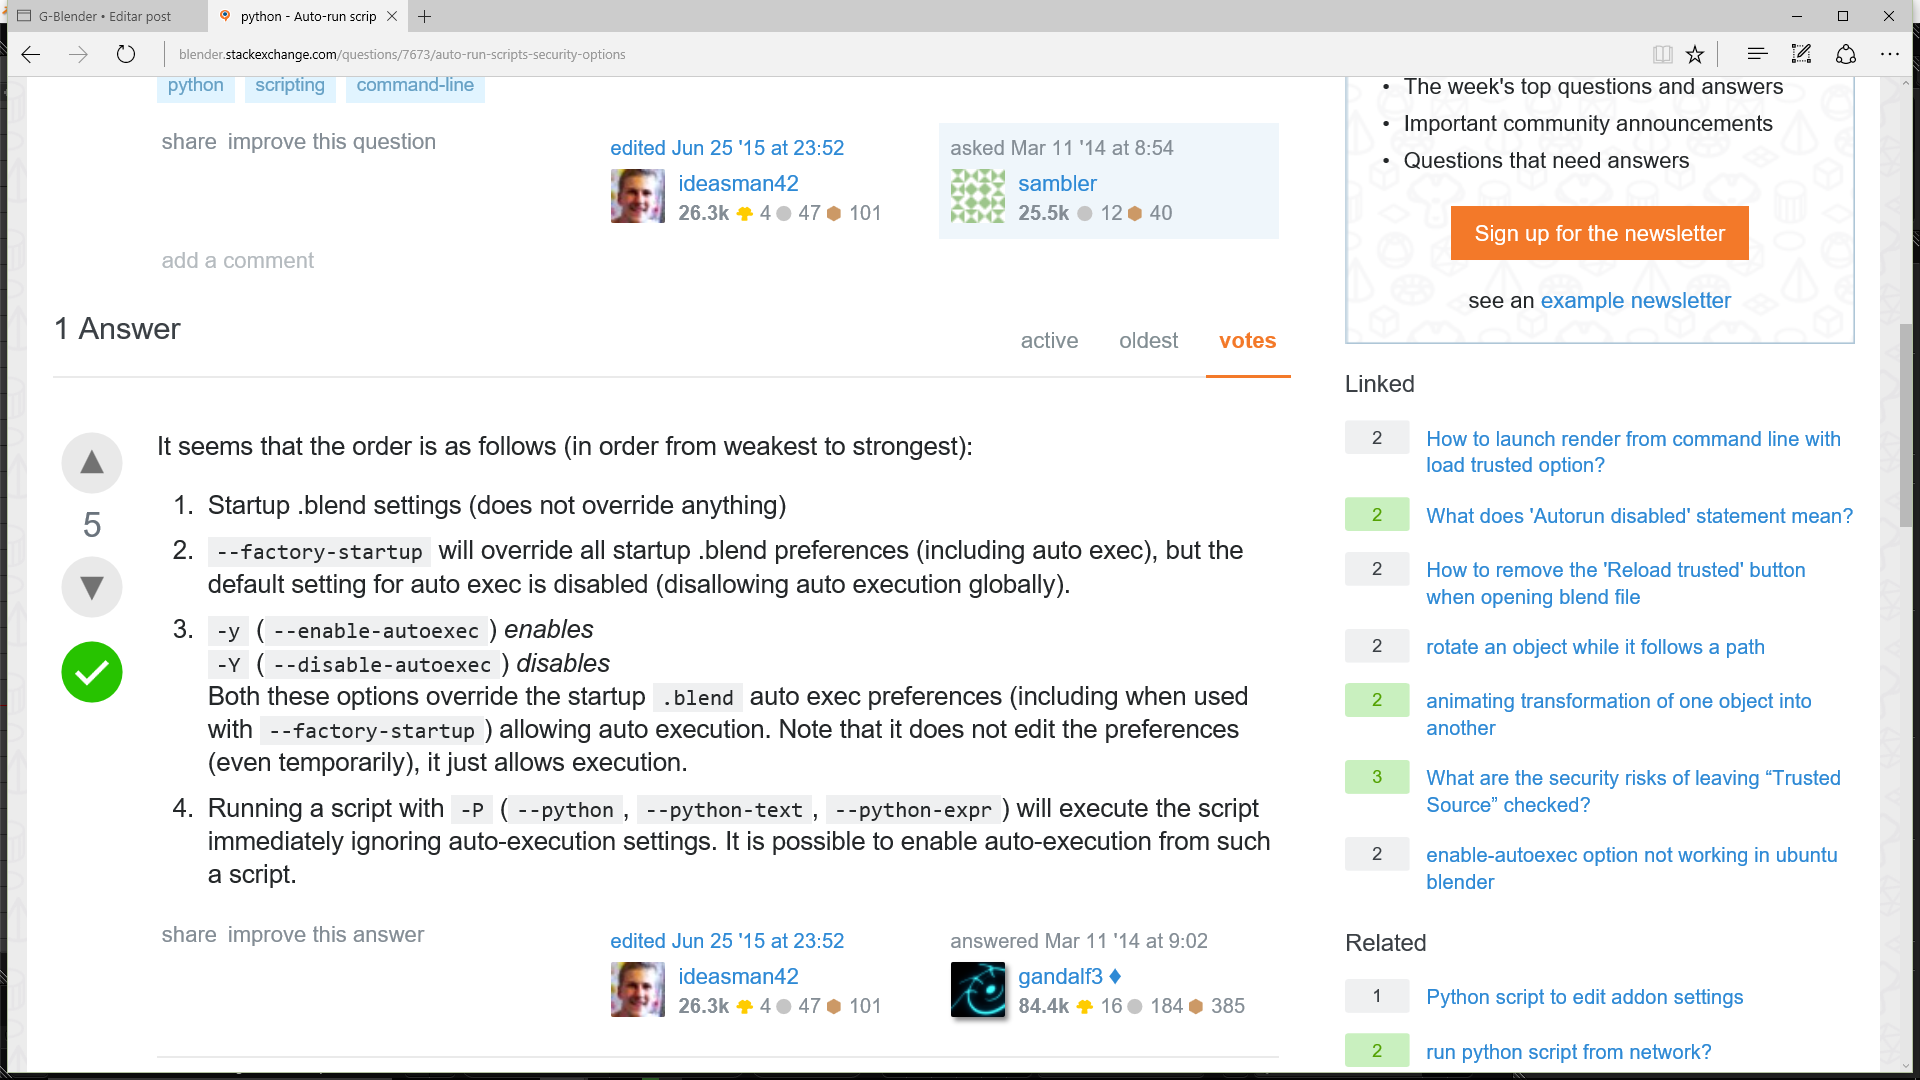Upvote the answer with the up arrow

tap(91, 462)
